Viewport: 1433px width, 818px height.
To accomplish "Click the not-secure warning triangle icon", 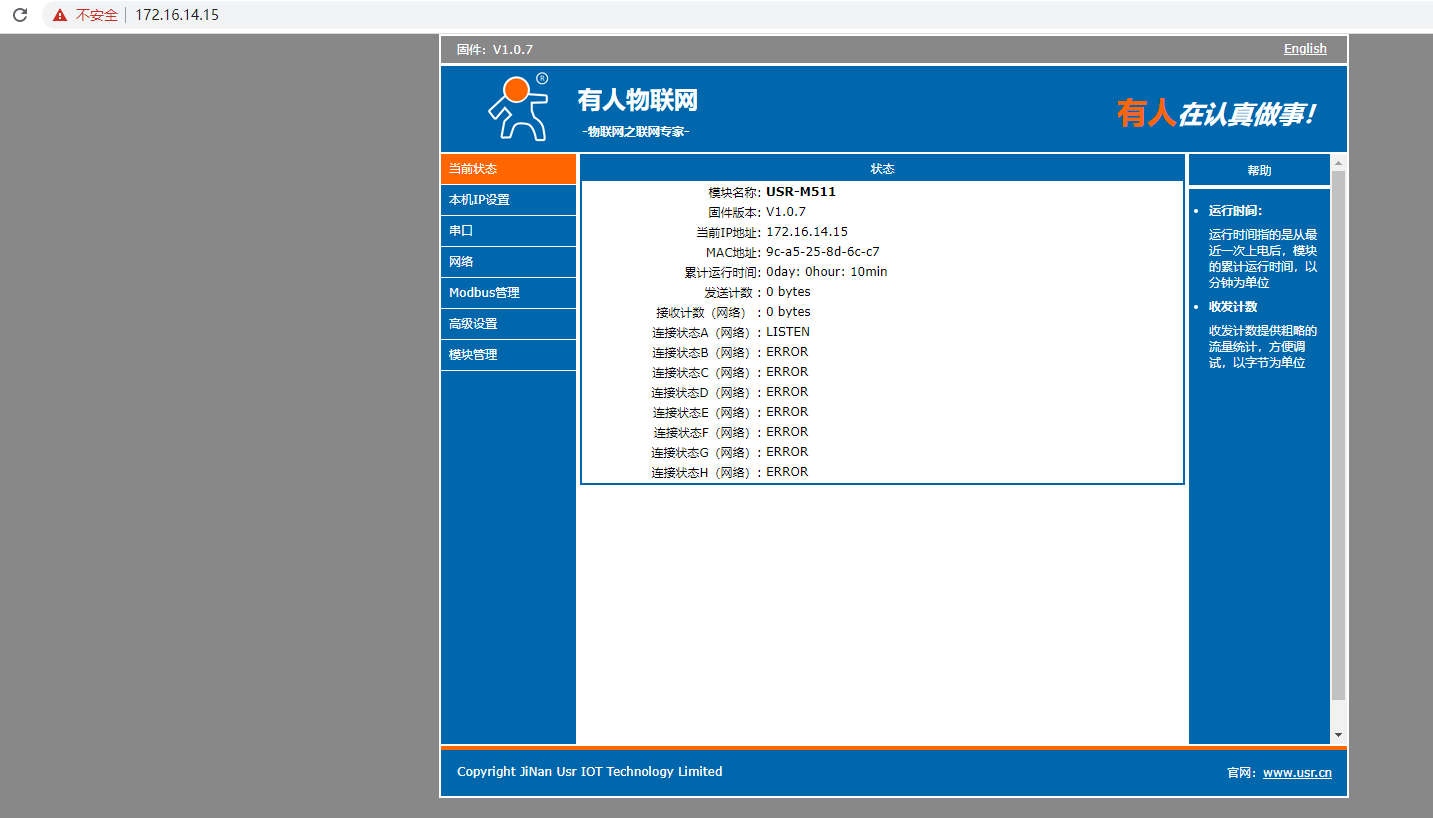I will [x=60, y=15].
